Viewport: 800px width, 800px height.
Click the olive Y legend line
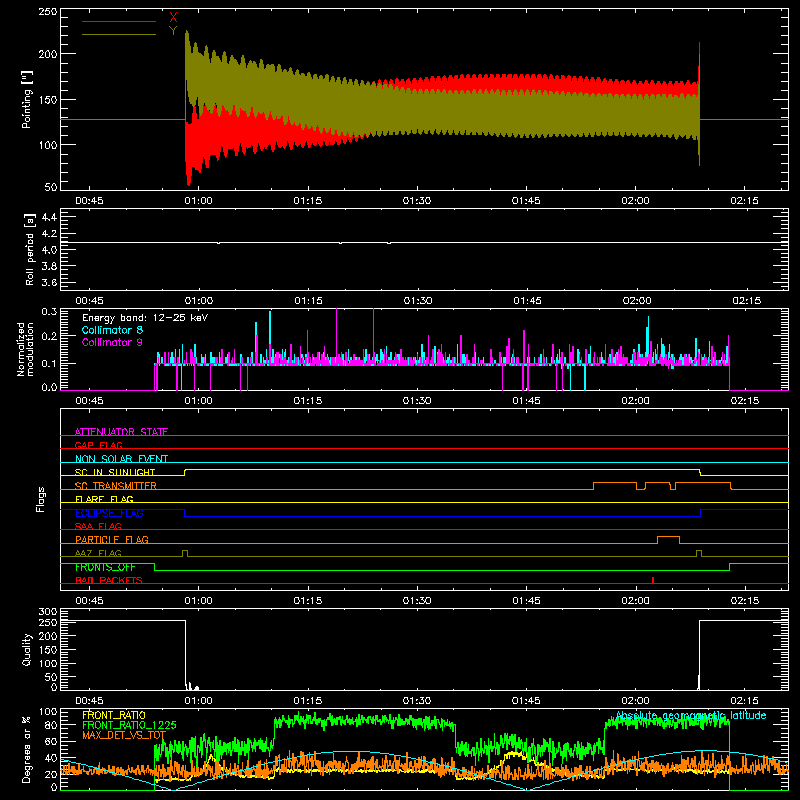click(x=118, y=35)
